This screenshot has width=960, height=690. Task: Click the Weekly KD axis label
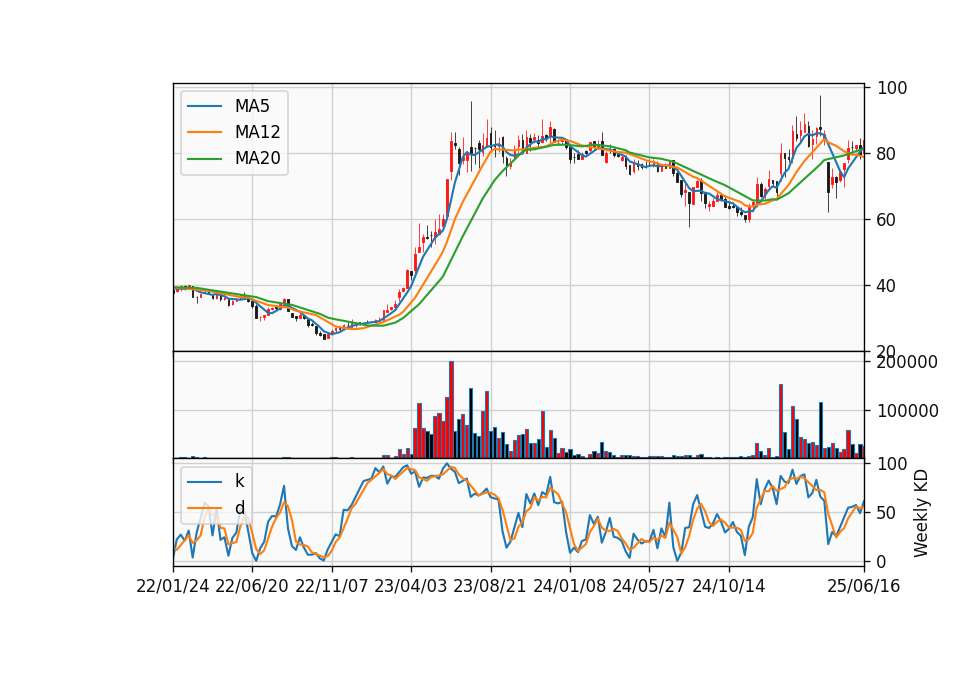click(x=921, y=514)
